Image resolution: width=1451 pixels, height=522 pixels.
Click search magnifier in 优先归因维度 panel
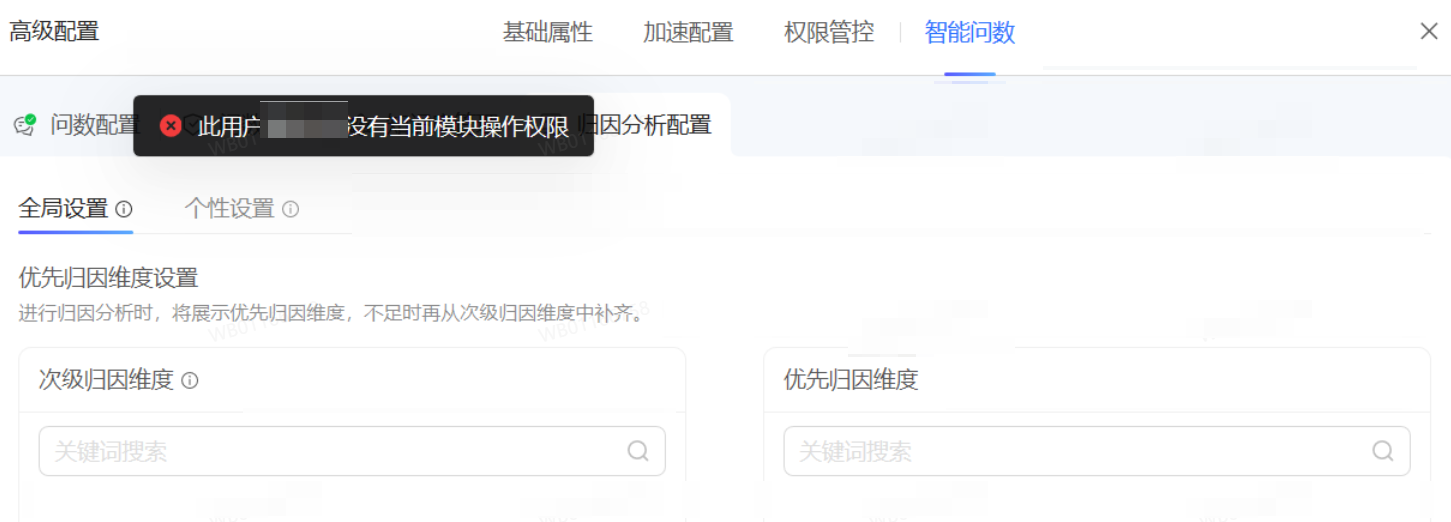(x=1383, y=451)
